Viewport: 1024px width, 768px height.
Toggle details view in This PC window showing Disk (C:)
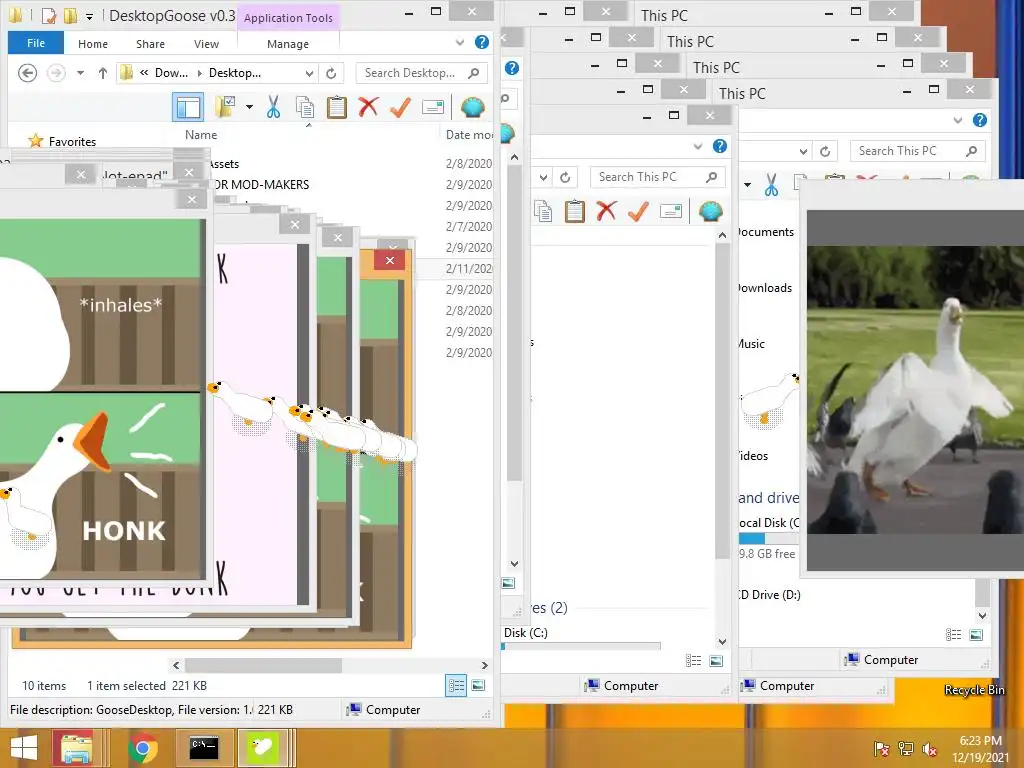693,661
